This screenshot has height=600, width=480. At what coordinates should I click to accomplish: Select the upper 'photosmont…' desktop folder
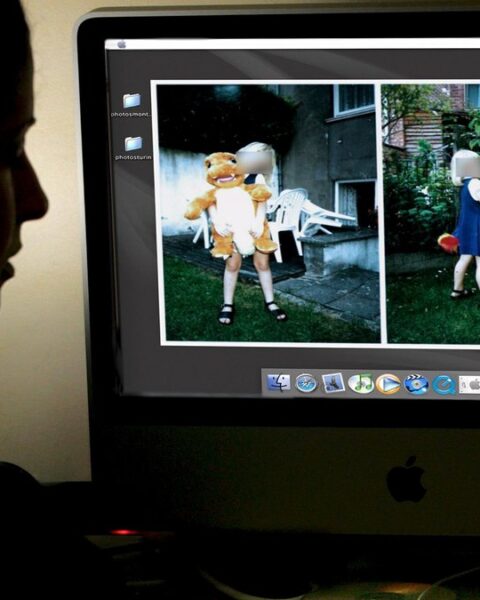(131, 104)
